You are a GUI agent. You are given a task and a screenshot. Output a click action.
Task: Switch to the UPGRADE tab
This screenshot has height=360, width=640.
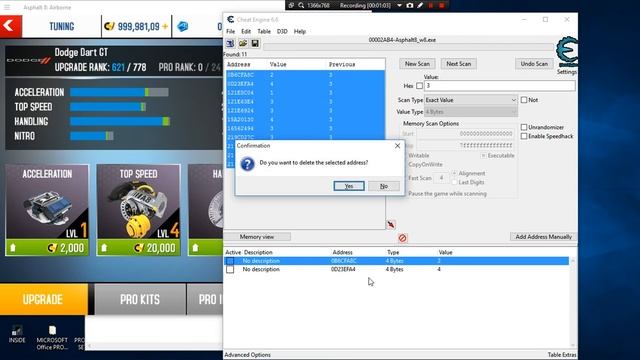pos(44,299)
